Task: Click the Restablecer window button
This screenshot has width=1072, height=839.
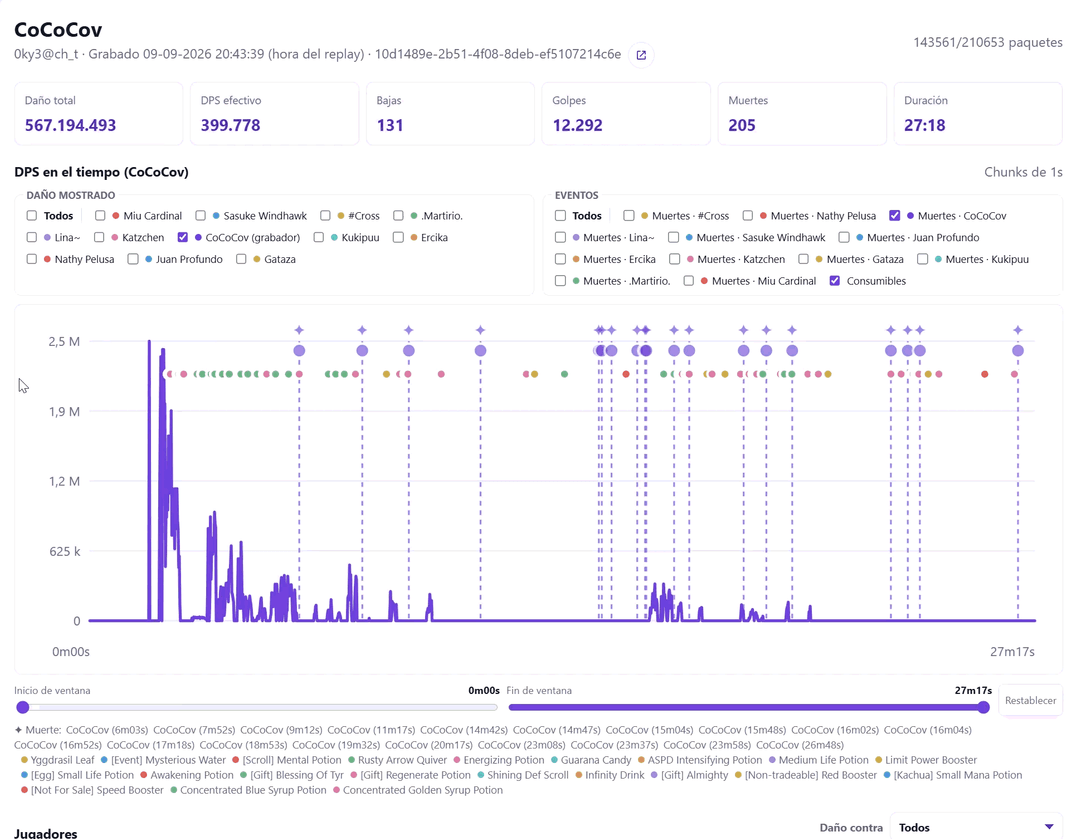Action: tap(1030, 700)
